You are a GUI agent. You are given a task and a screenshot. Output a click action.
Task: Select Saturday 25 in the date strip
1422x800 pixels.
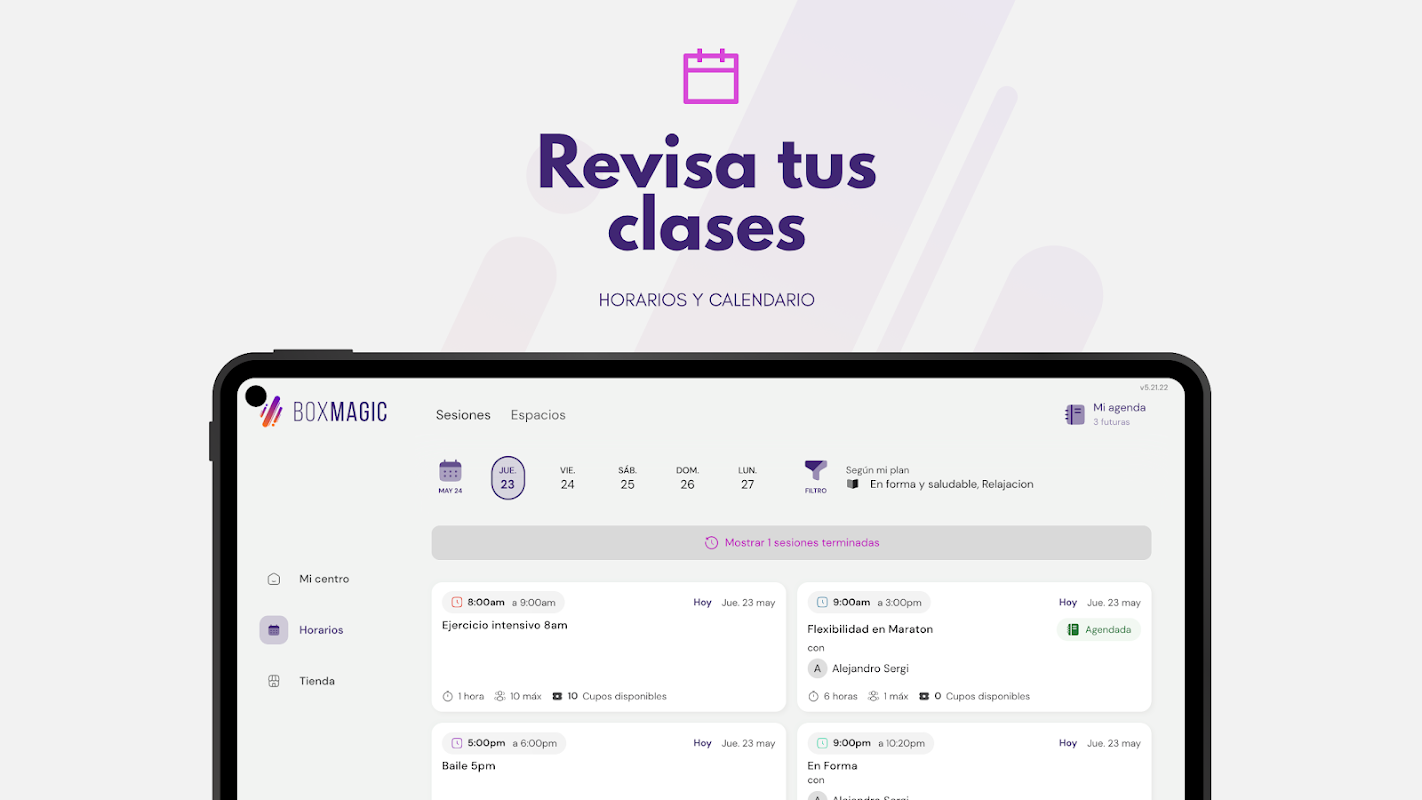[627, 478]
